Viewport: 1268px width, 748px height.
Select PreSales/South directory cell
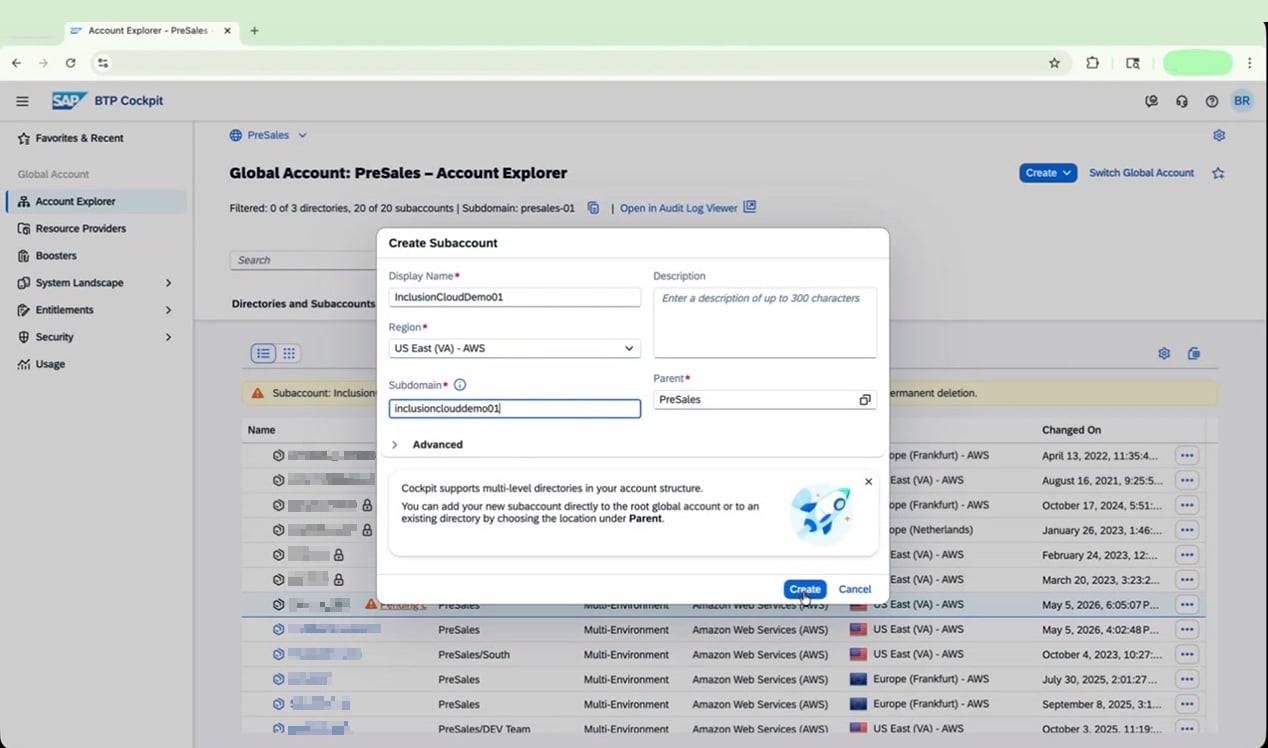[474, 654]
